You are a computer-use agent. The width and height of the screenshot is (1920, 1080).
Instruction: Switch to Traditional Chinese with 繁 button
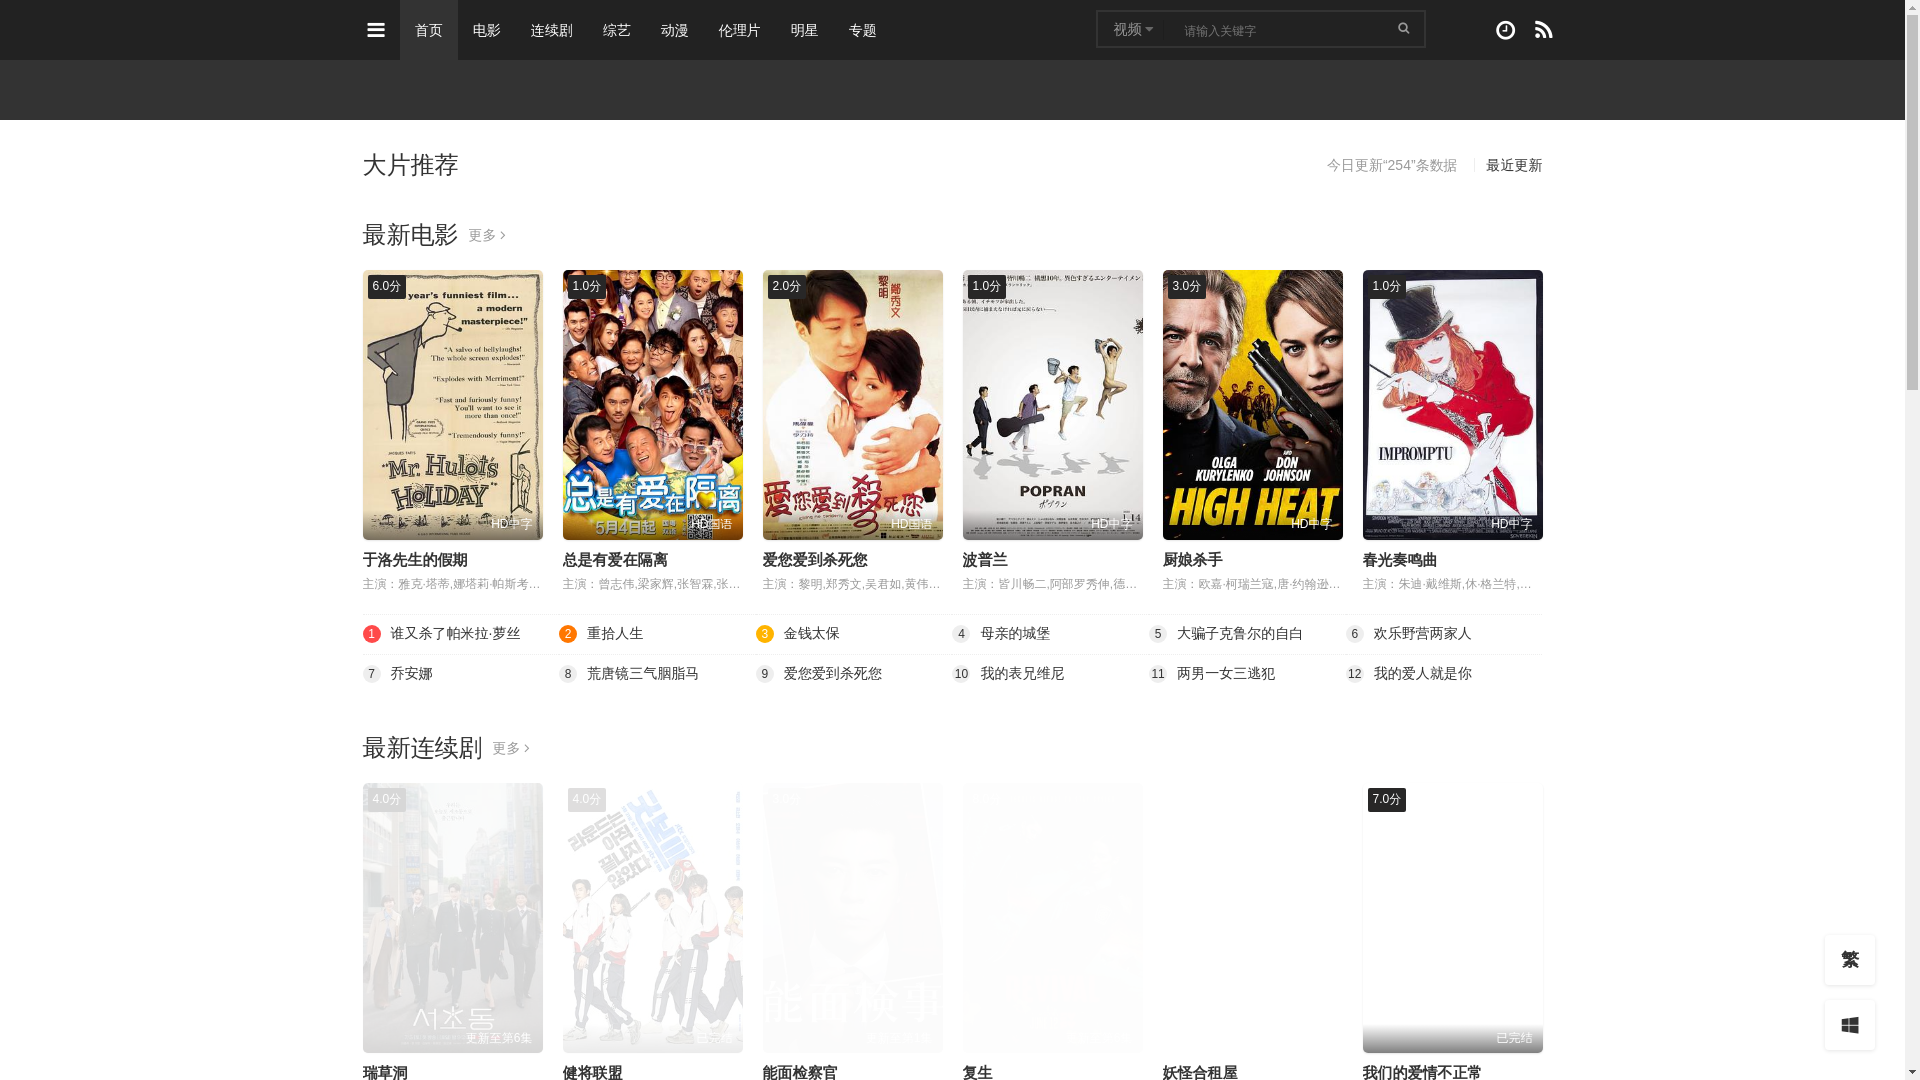point(1850,960)
